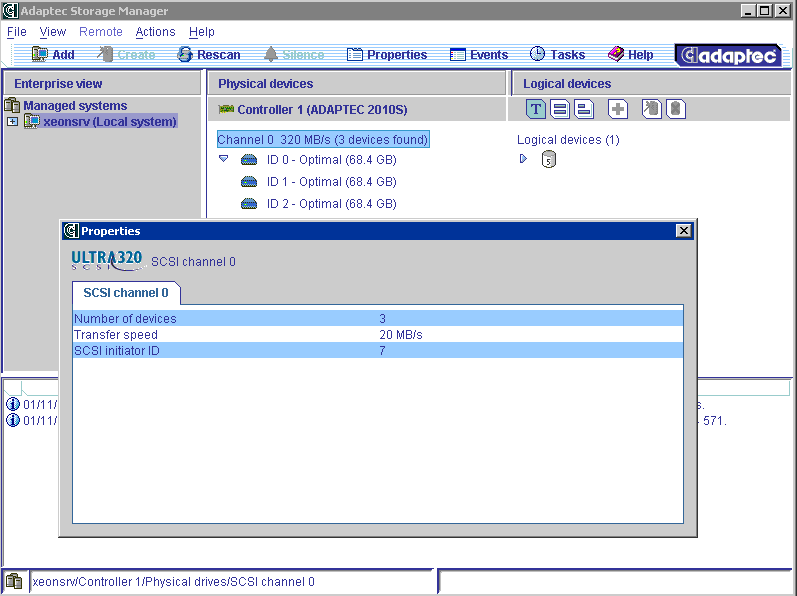Open the File menu
The width and height of the screenshot is (797, 596).
(16, 32)
